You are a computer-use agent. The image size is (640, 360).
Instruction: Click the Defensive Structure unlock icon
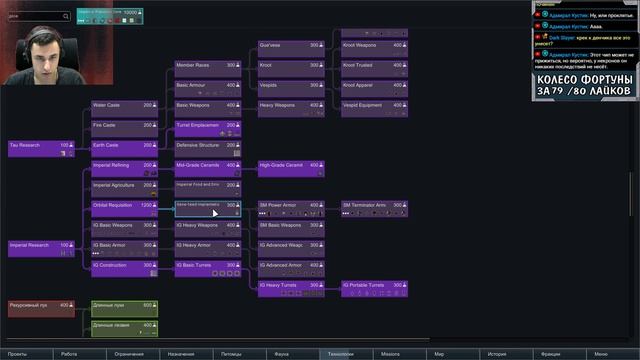click(237, 153)
